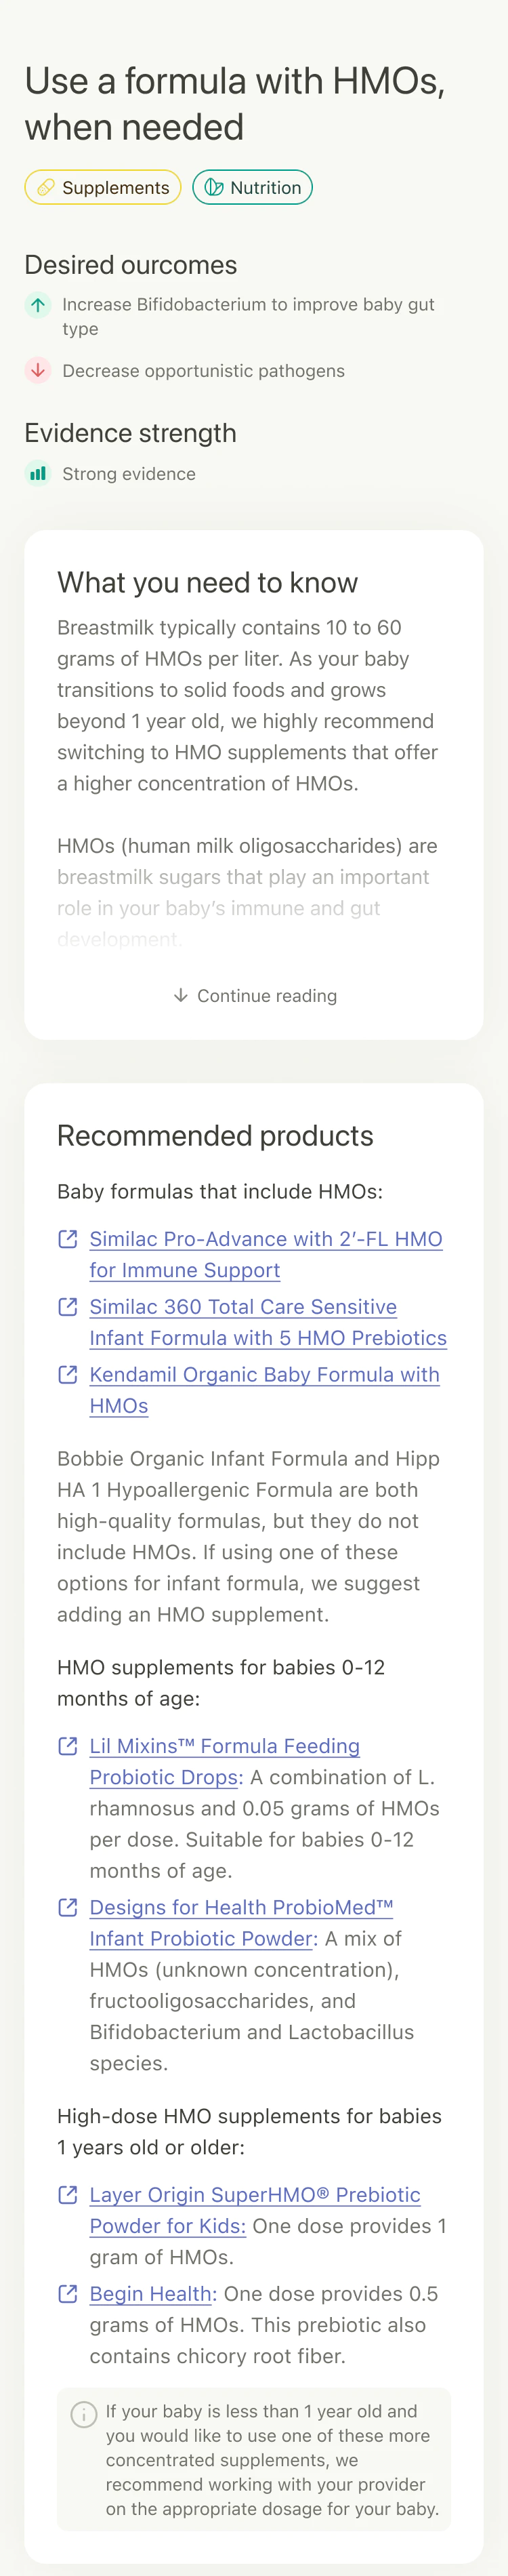Click the down arrow next to Continue reading
The width and height of the screenshot is (508, 2576).
pyautogui.click(x=180, y=996)
